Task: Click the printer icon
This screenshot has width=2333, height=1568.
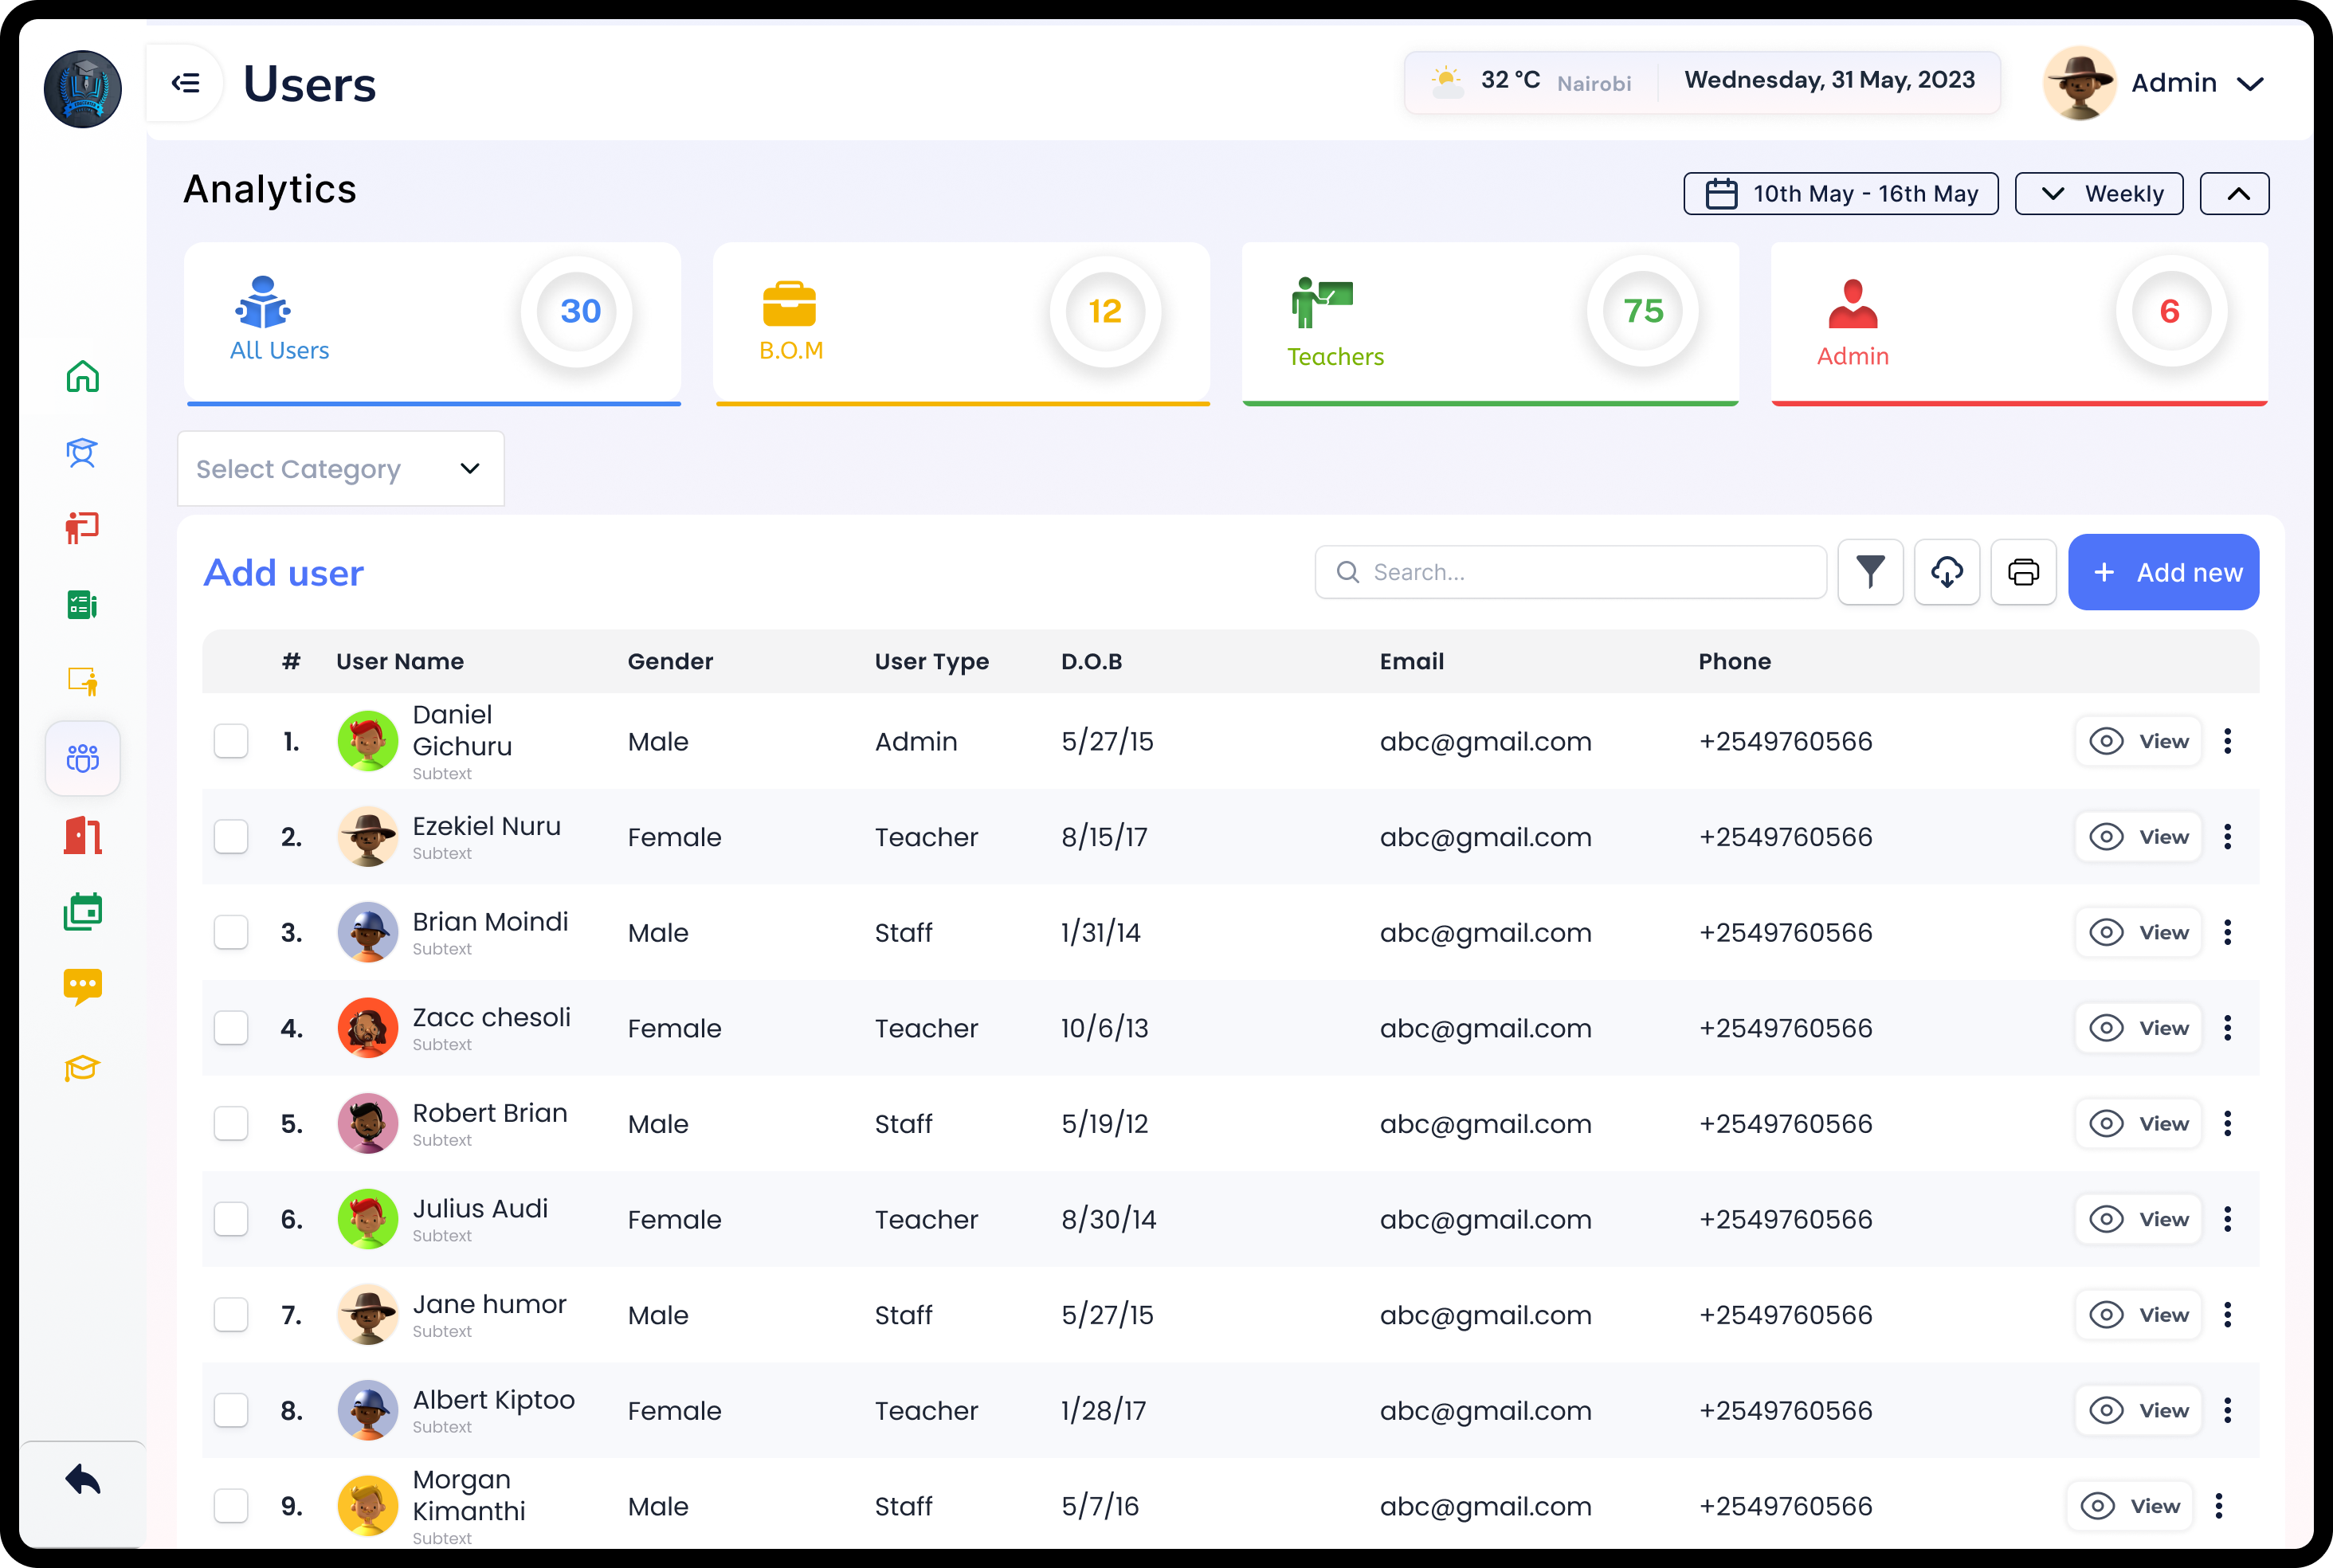Action: coord(2023,572)
